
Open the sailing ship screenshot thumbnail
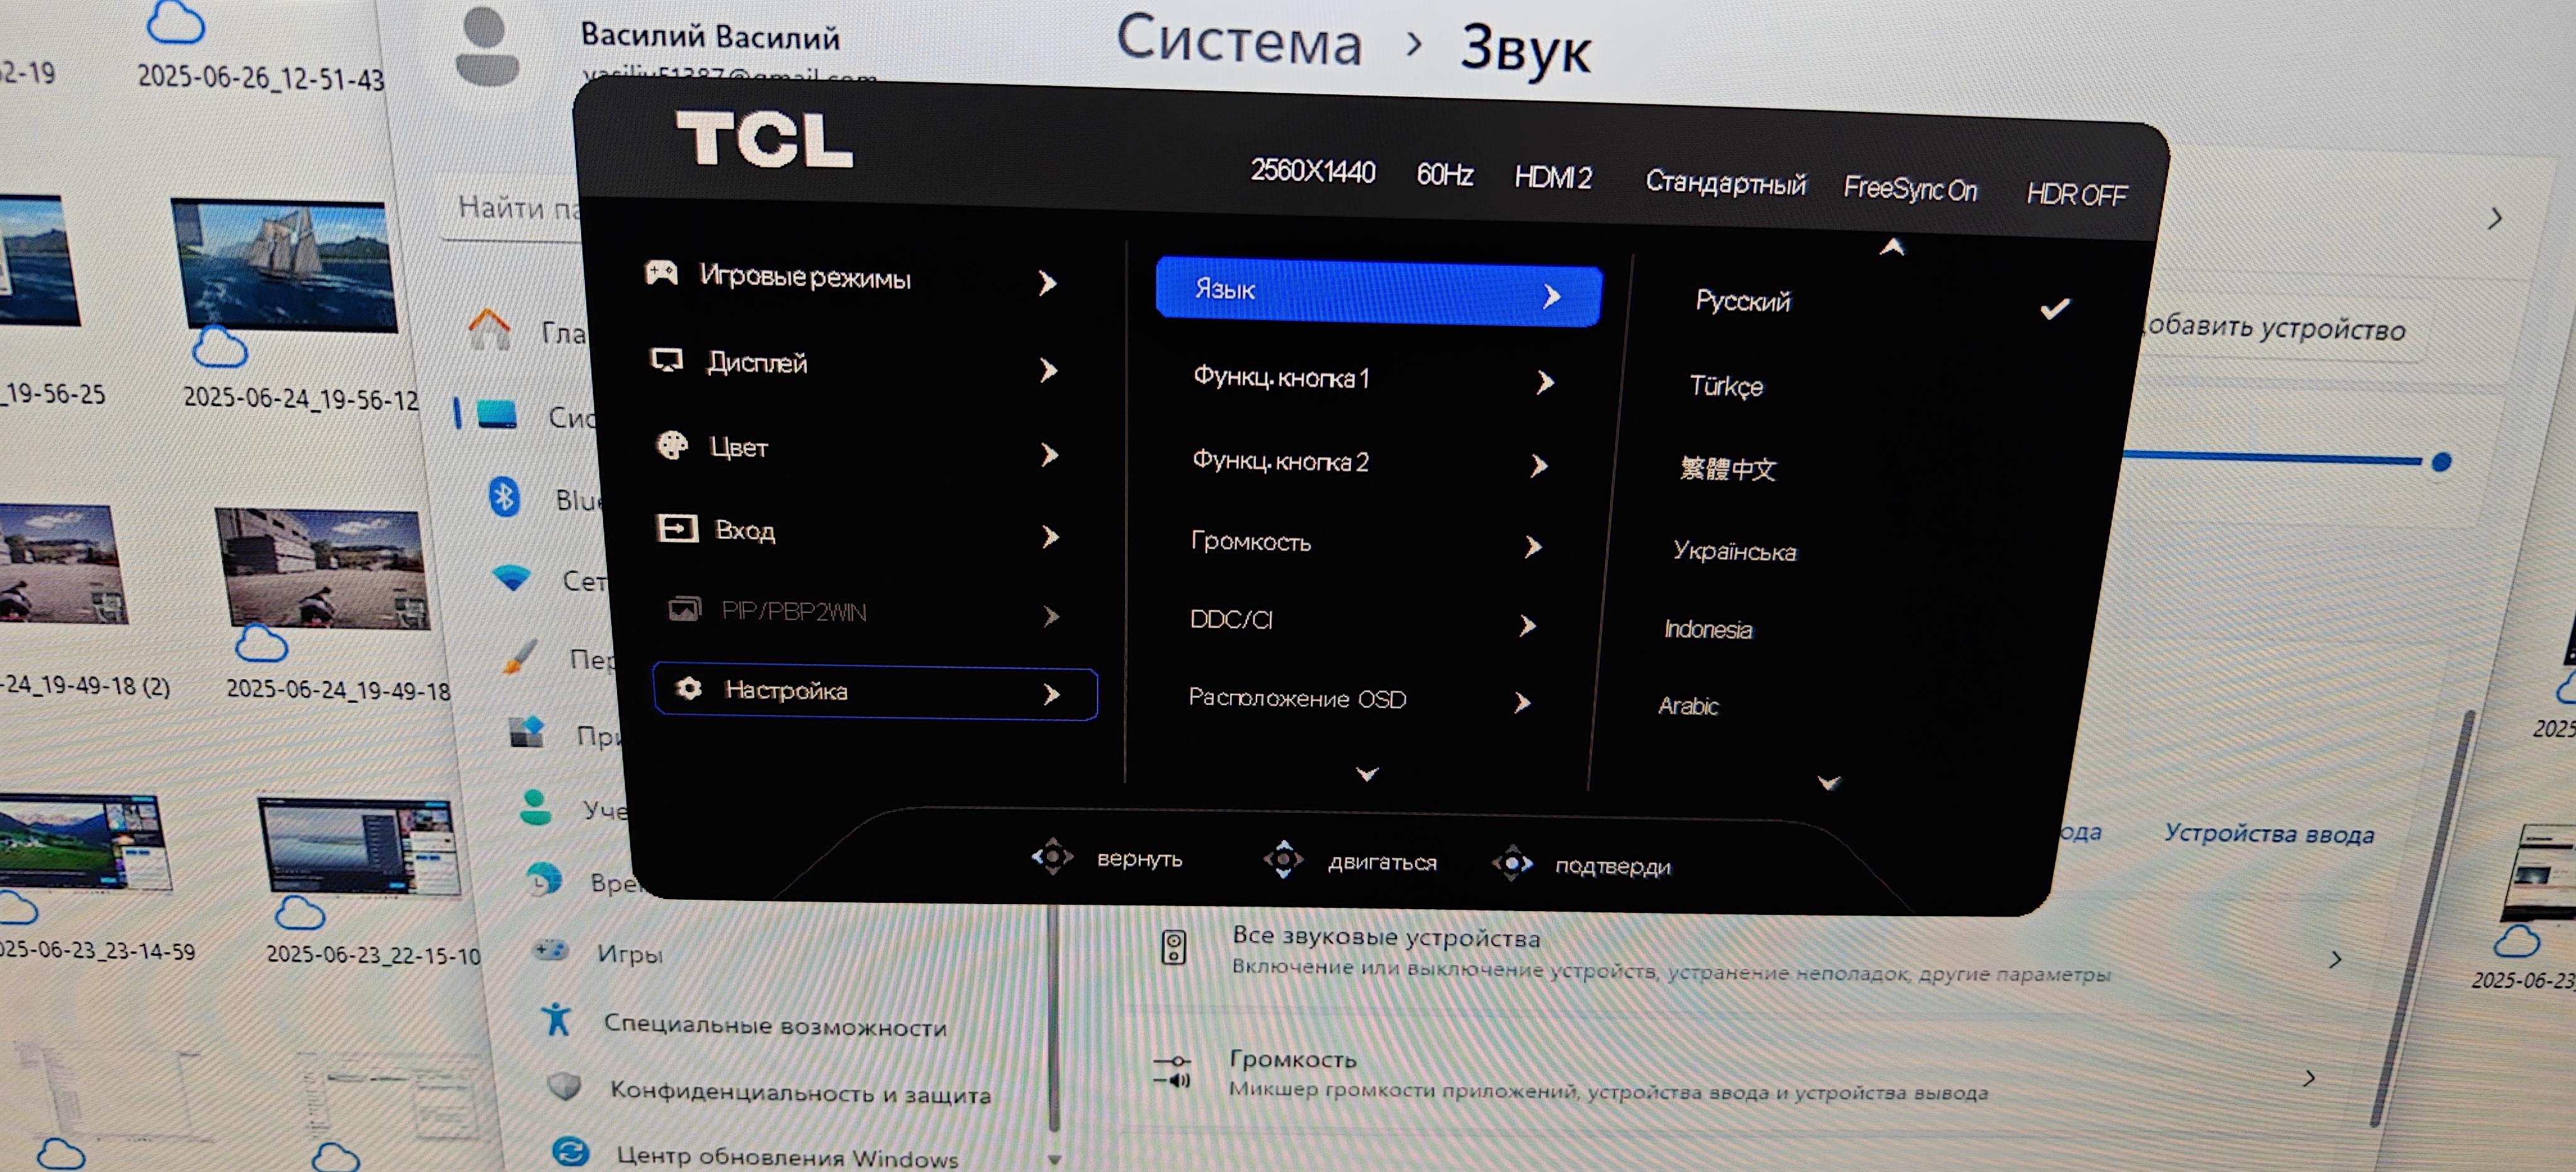click(285, 265)
